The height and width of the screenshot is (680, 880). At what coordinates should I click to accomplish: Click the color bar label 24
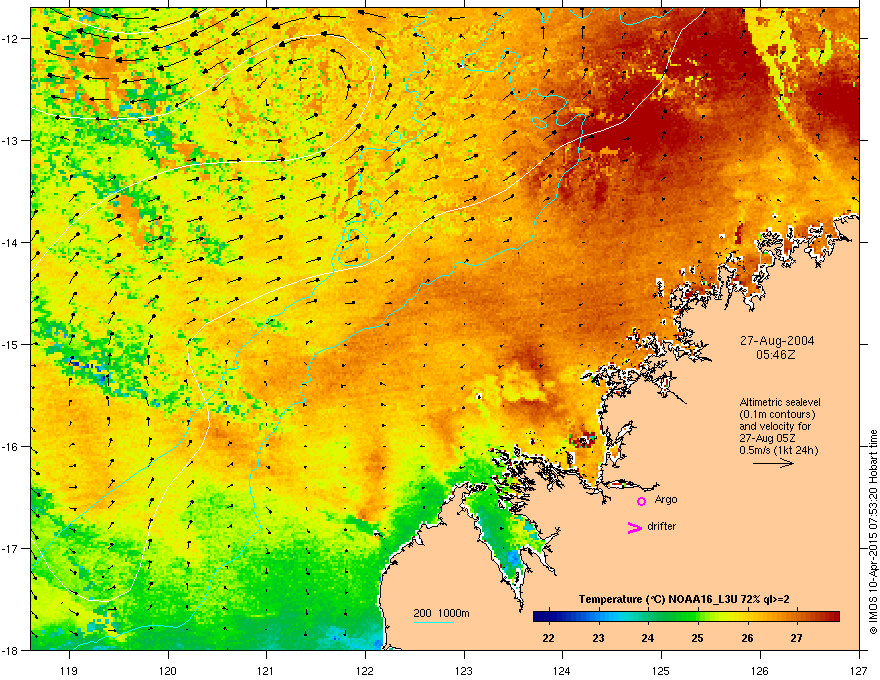click(648, 638)
